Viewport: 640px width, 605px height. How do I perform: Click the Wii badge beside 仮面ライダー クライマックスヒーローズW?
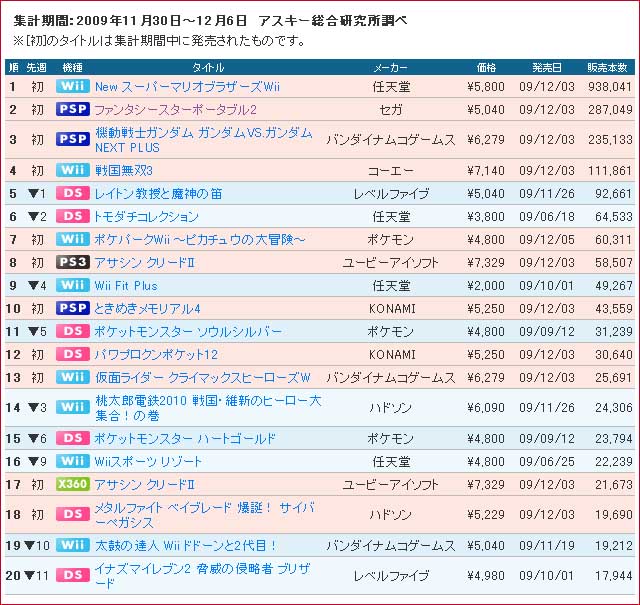tap(73, 377)
